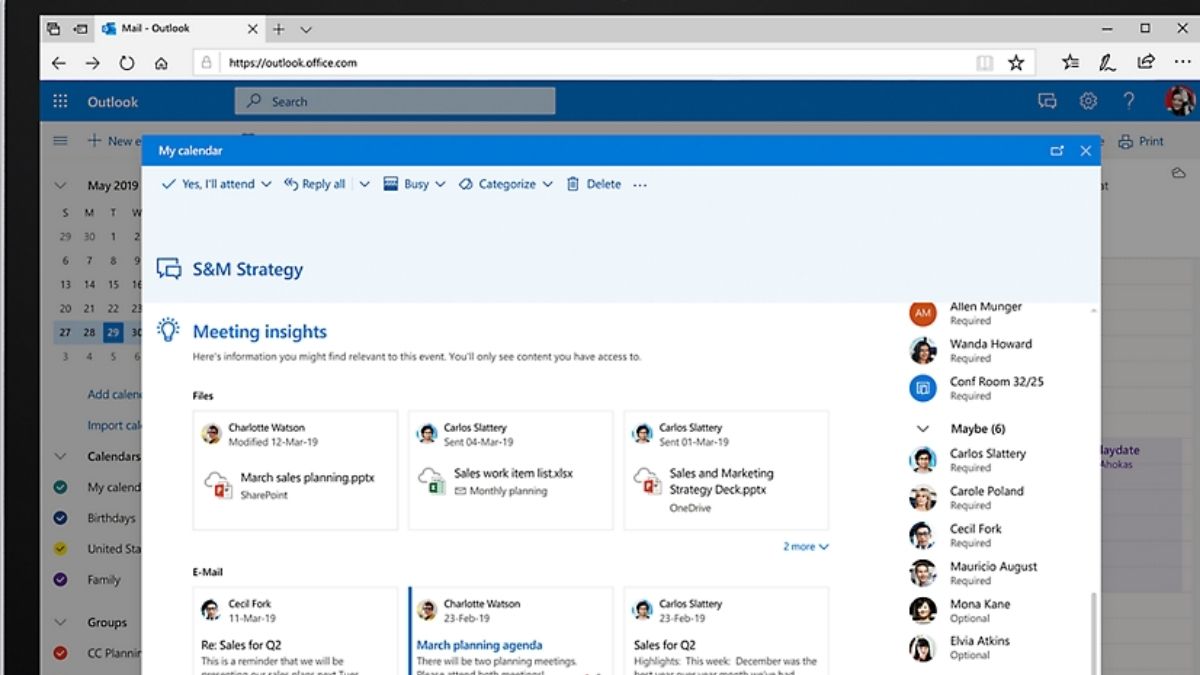Add page to favorites with star
The height and width of the screenshot is (675, 1200).
pos(1016,63)
